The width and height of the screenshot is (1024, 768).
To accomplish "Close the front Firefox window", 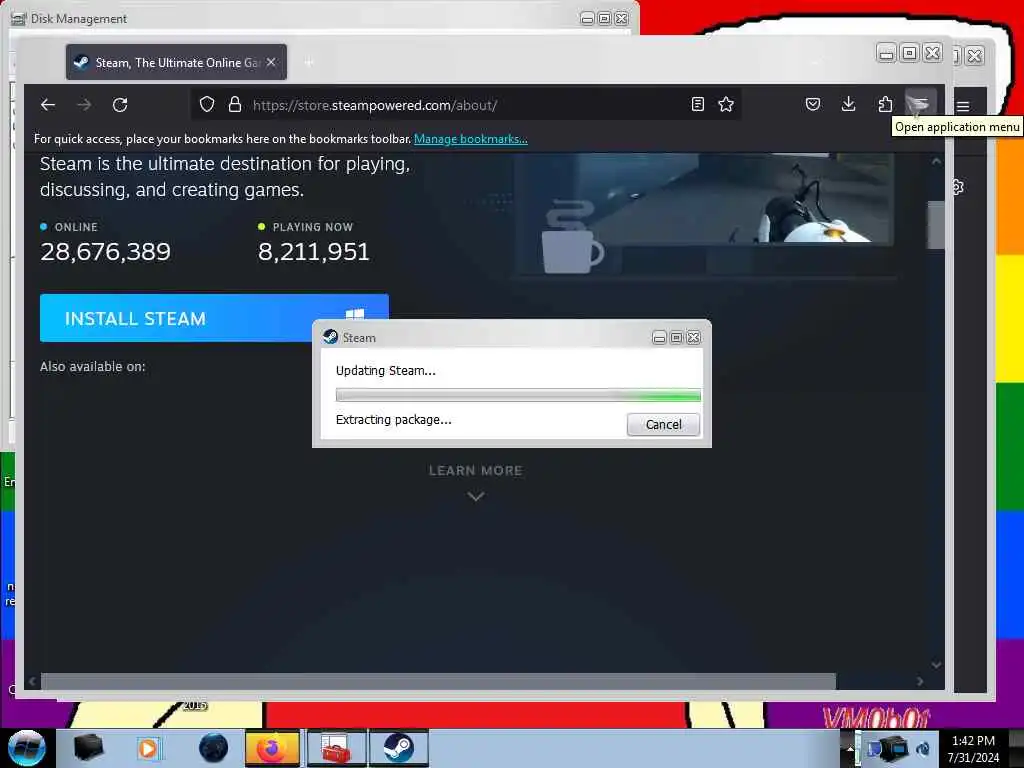I will pos(933,54).
